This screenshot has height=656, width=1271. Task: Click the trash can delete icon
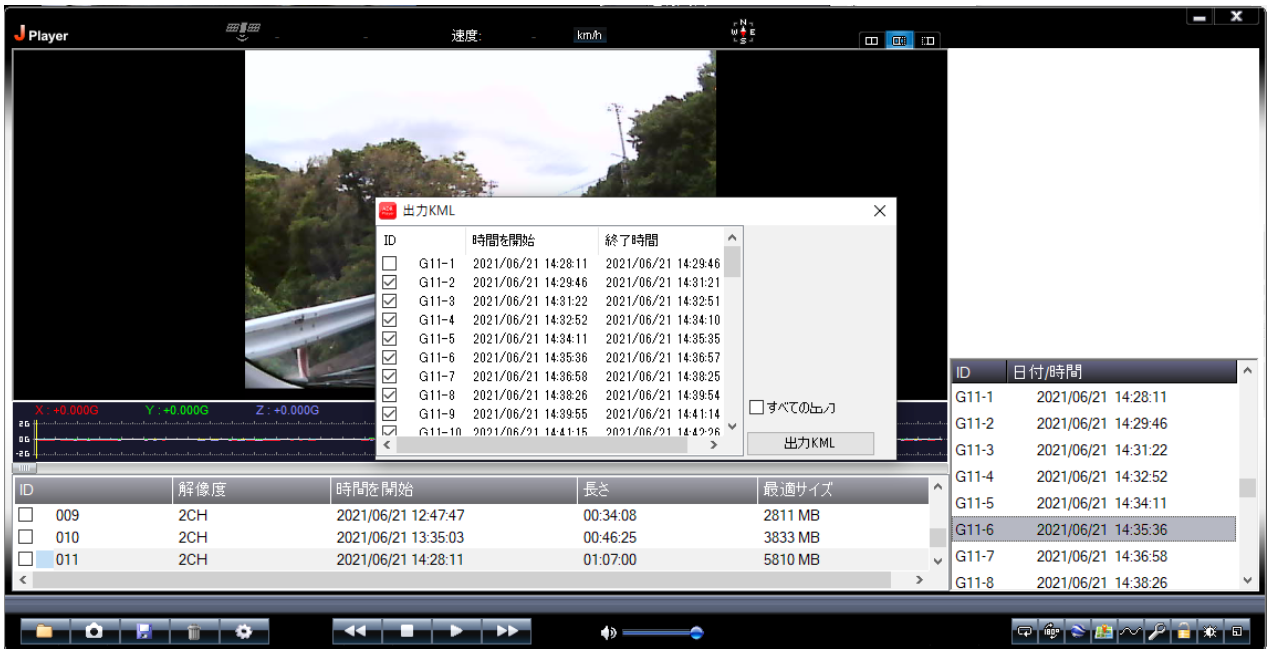194,632
